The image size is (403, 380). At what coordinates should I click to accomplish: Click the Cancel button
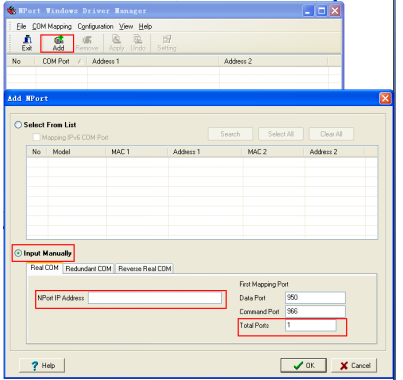tap(354, 366)
